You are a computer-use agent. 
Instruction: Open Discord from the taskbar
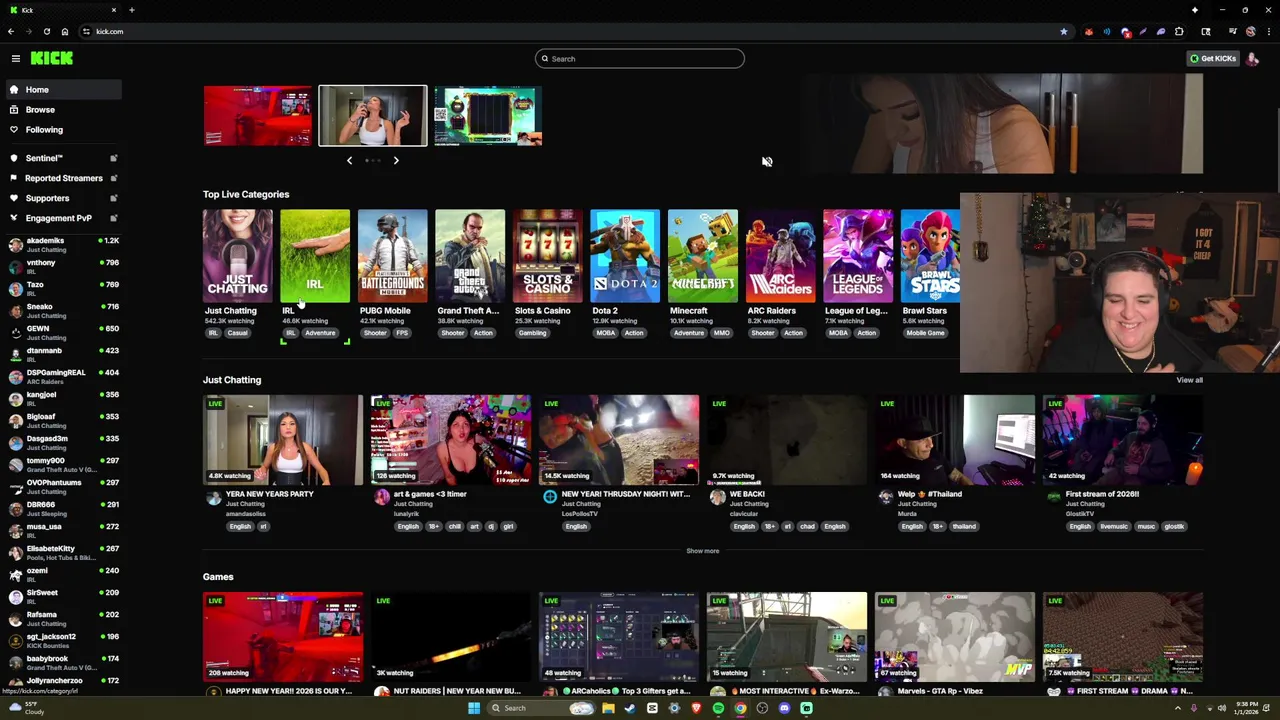(x=784, y=708)
